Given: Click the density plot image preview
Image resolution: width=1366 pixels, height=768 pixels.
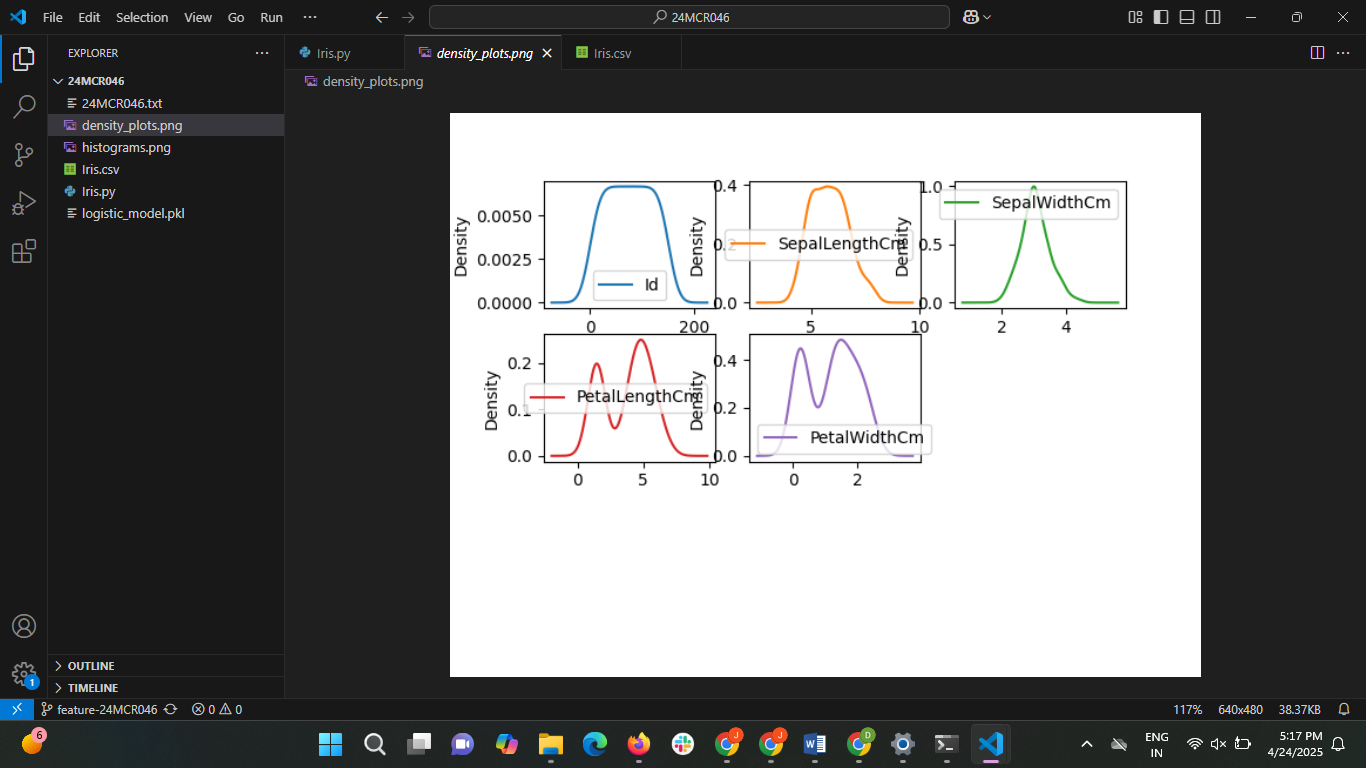Looking at the screenshot, I should pos(825,395).
